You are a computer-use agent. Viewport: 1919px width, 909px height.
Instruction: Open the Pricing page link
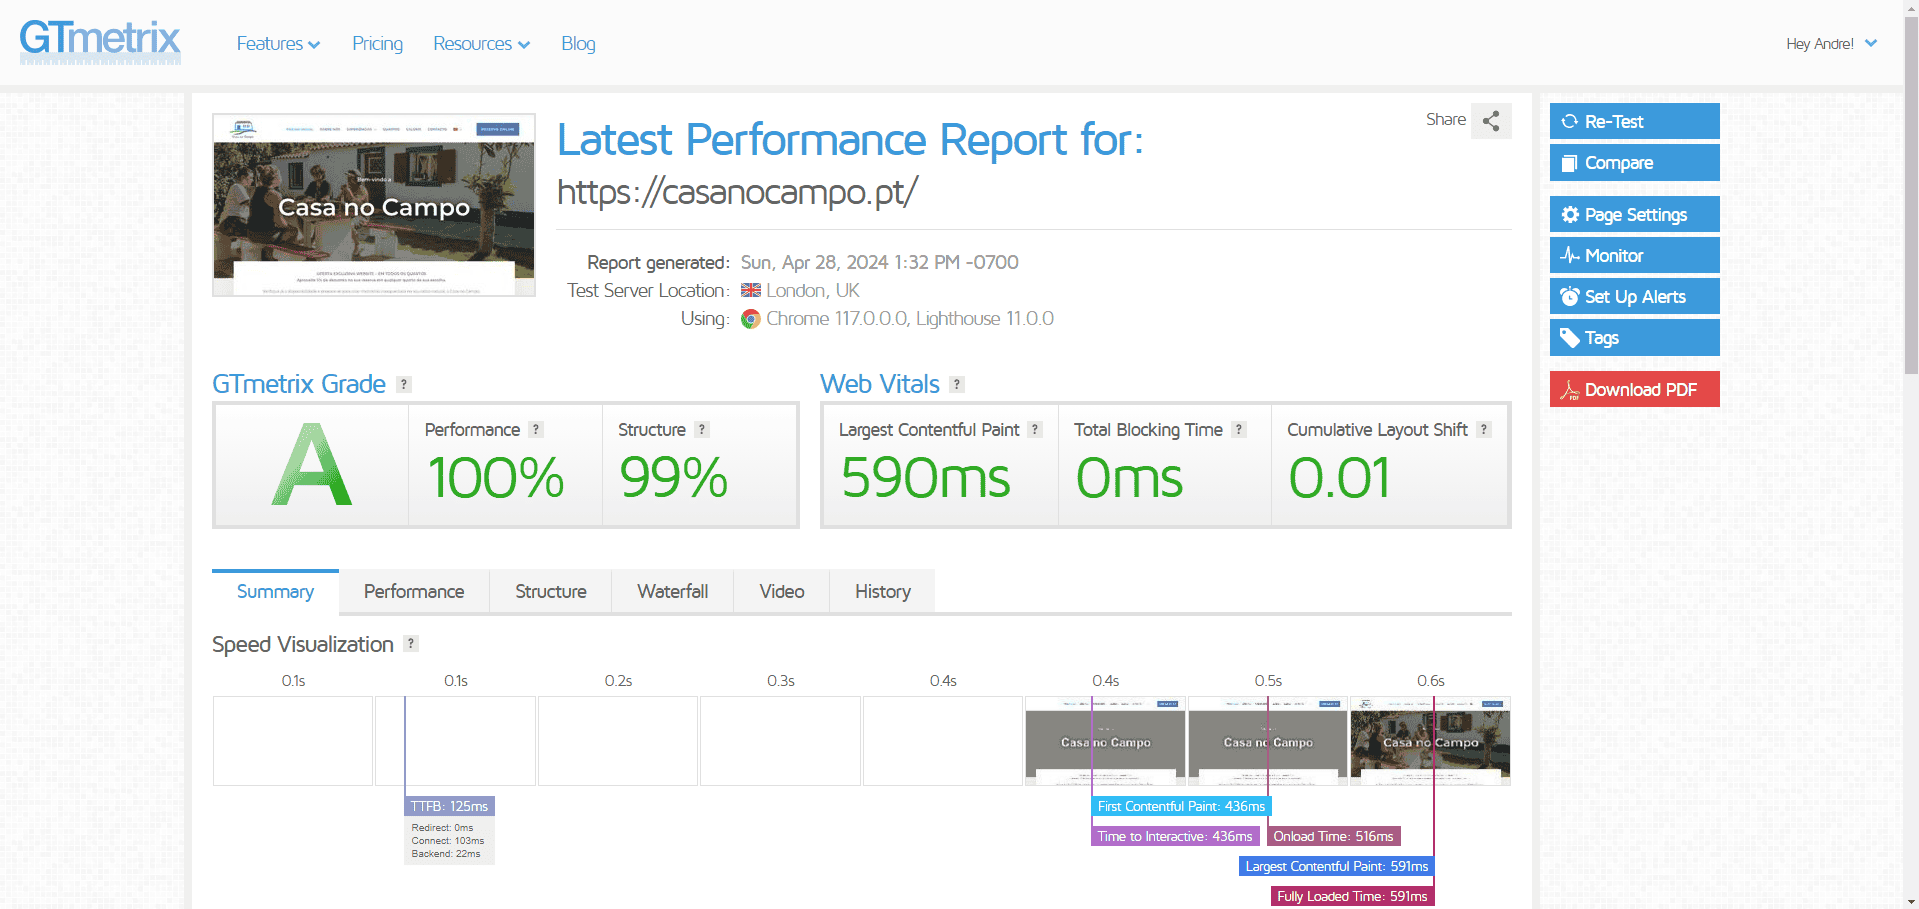(377, 44)
